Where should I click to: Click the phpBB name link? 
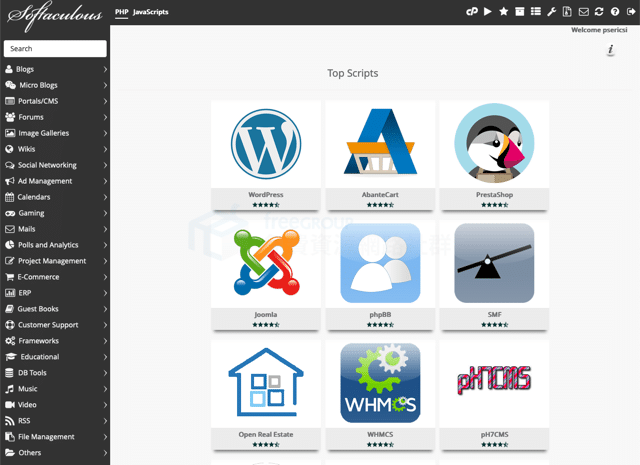(x=380, y=315)
